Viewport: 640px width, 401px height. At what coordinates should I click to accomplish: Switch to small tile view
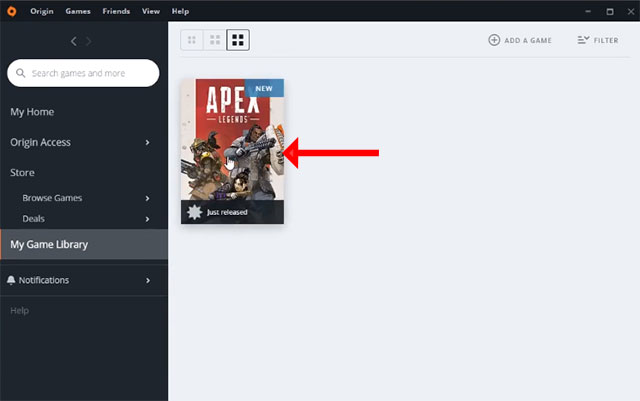pyautogui.click(x=191, y=40)
